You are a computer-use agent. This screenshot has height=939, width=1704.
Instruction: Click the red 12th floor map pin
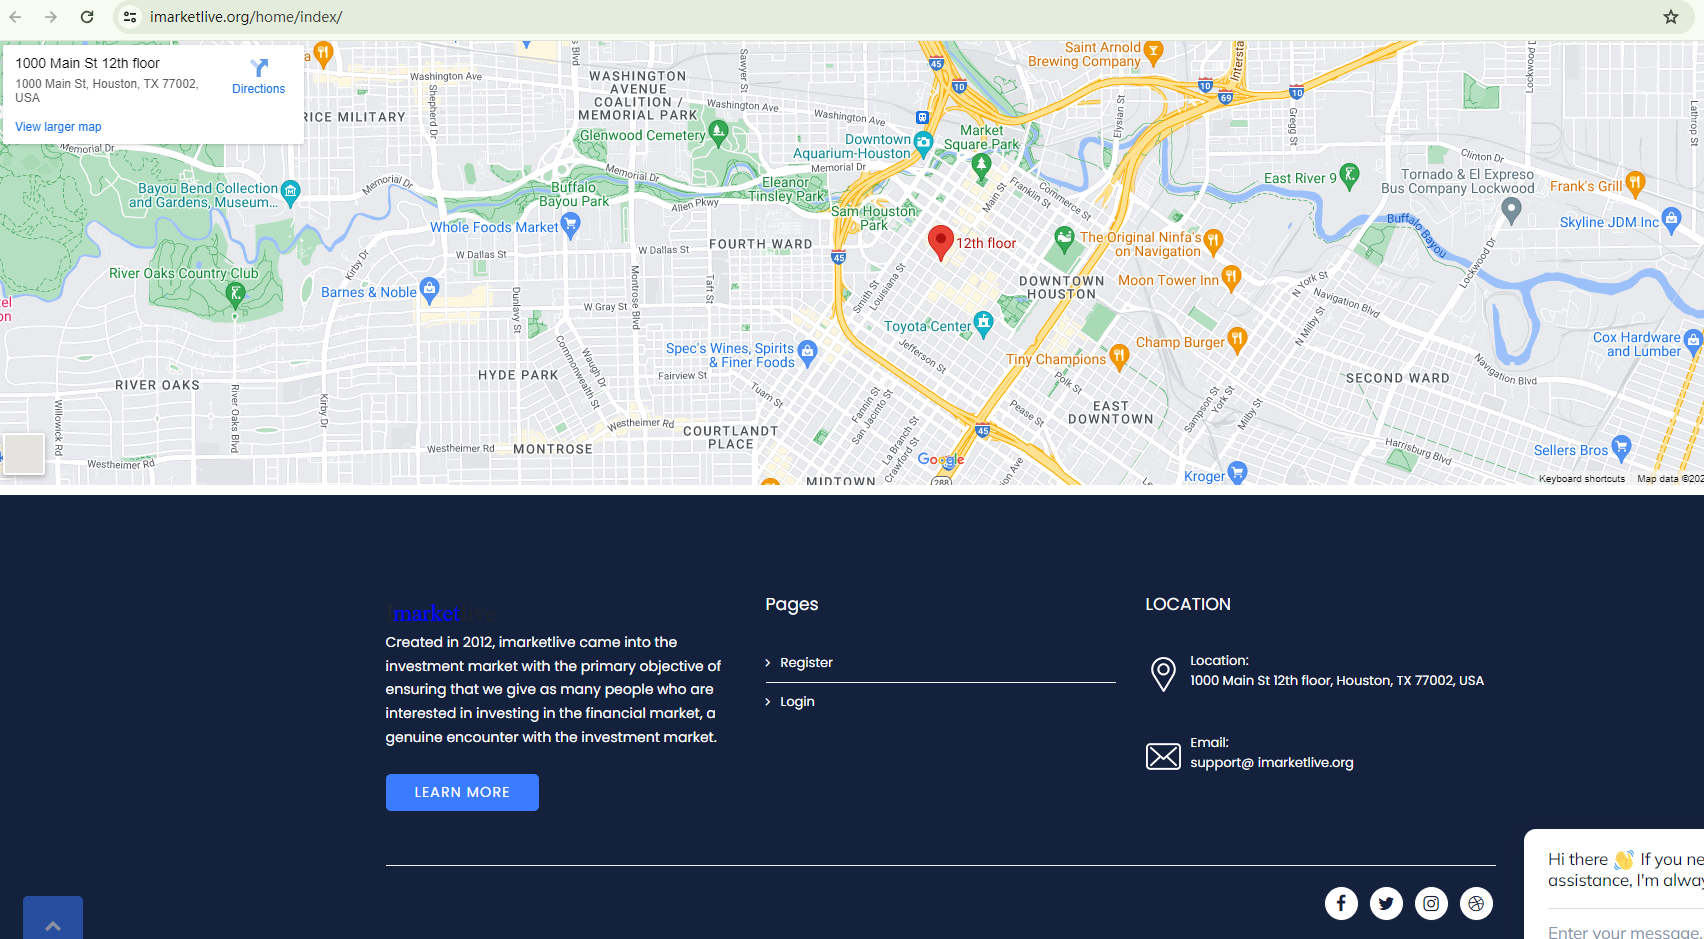[940, 241]
